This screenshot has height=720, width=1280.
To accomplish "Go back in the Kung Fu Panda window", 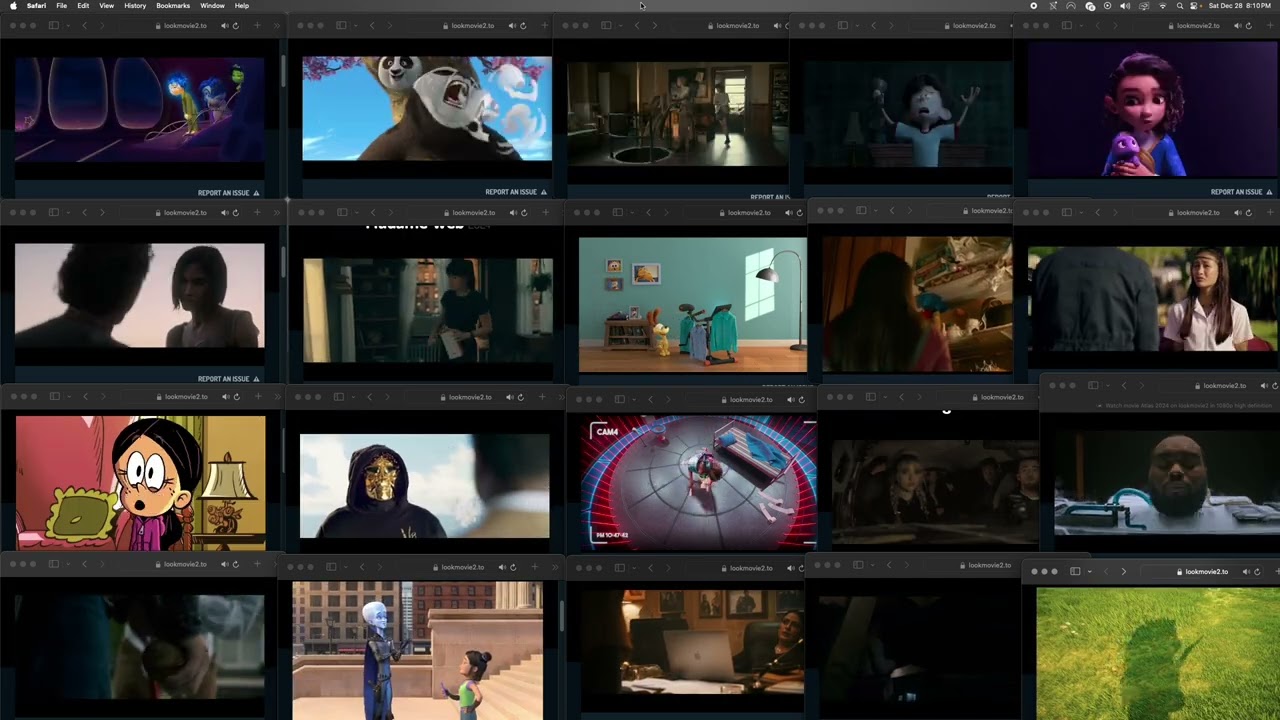I will tap(372, 25).
